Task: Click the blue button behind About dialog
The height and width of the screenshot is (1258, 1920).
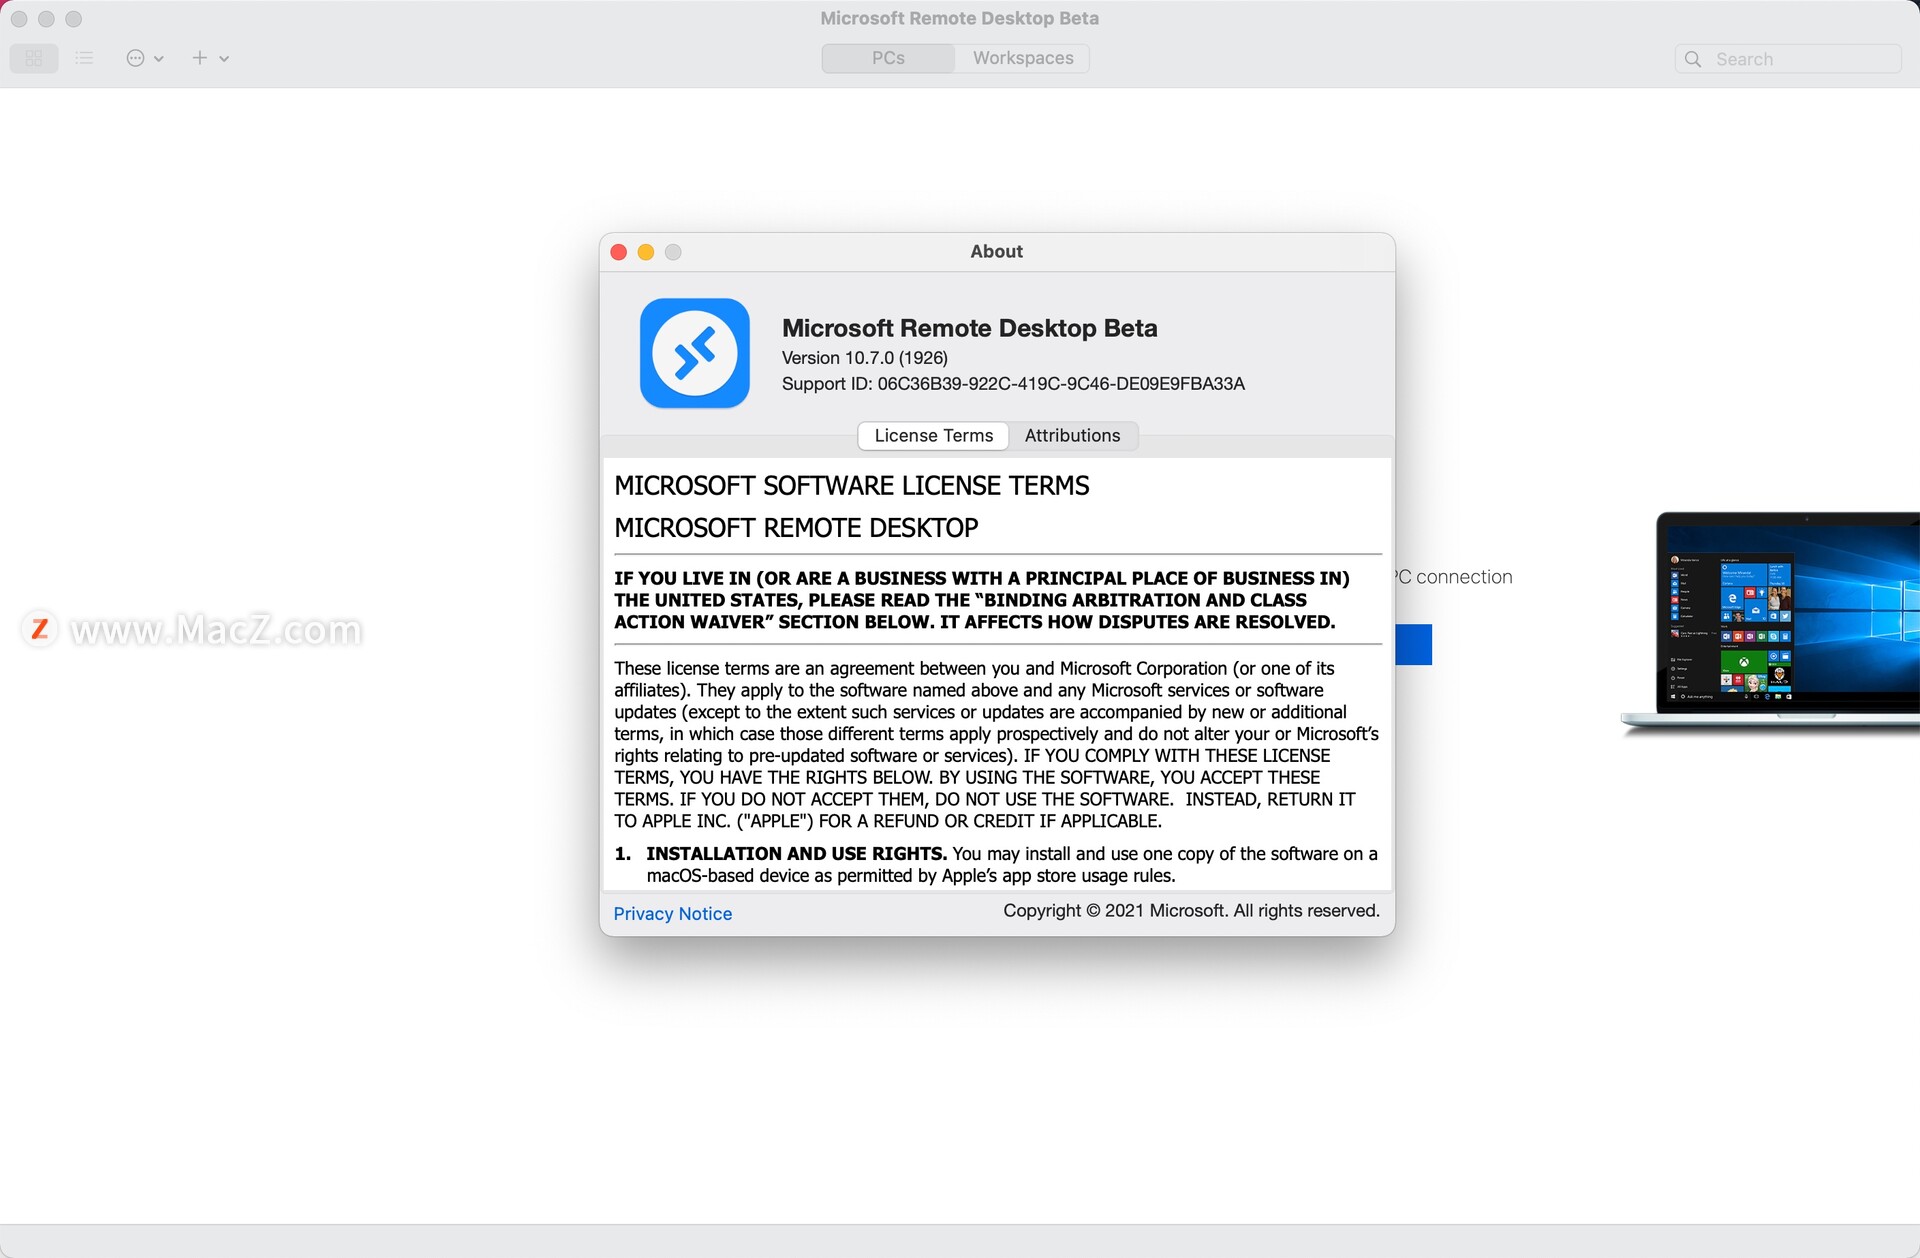Action: pyautogui.click(x=1413, y=645)
